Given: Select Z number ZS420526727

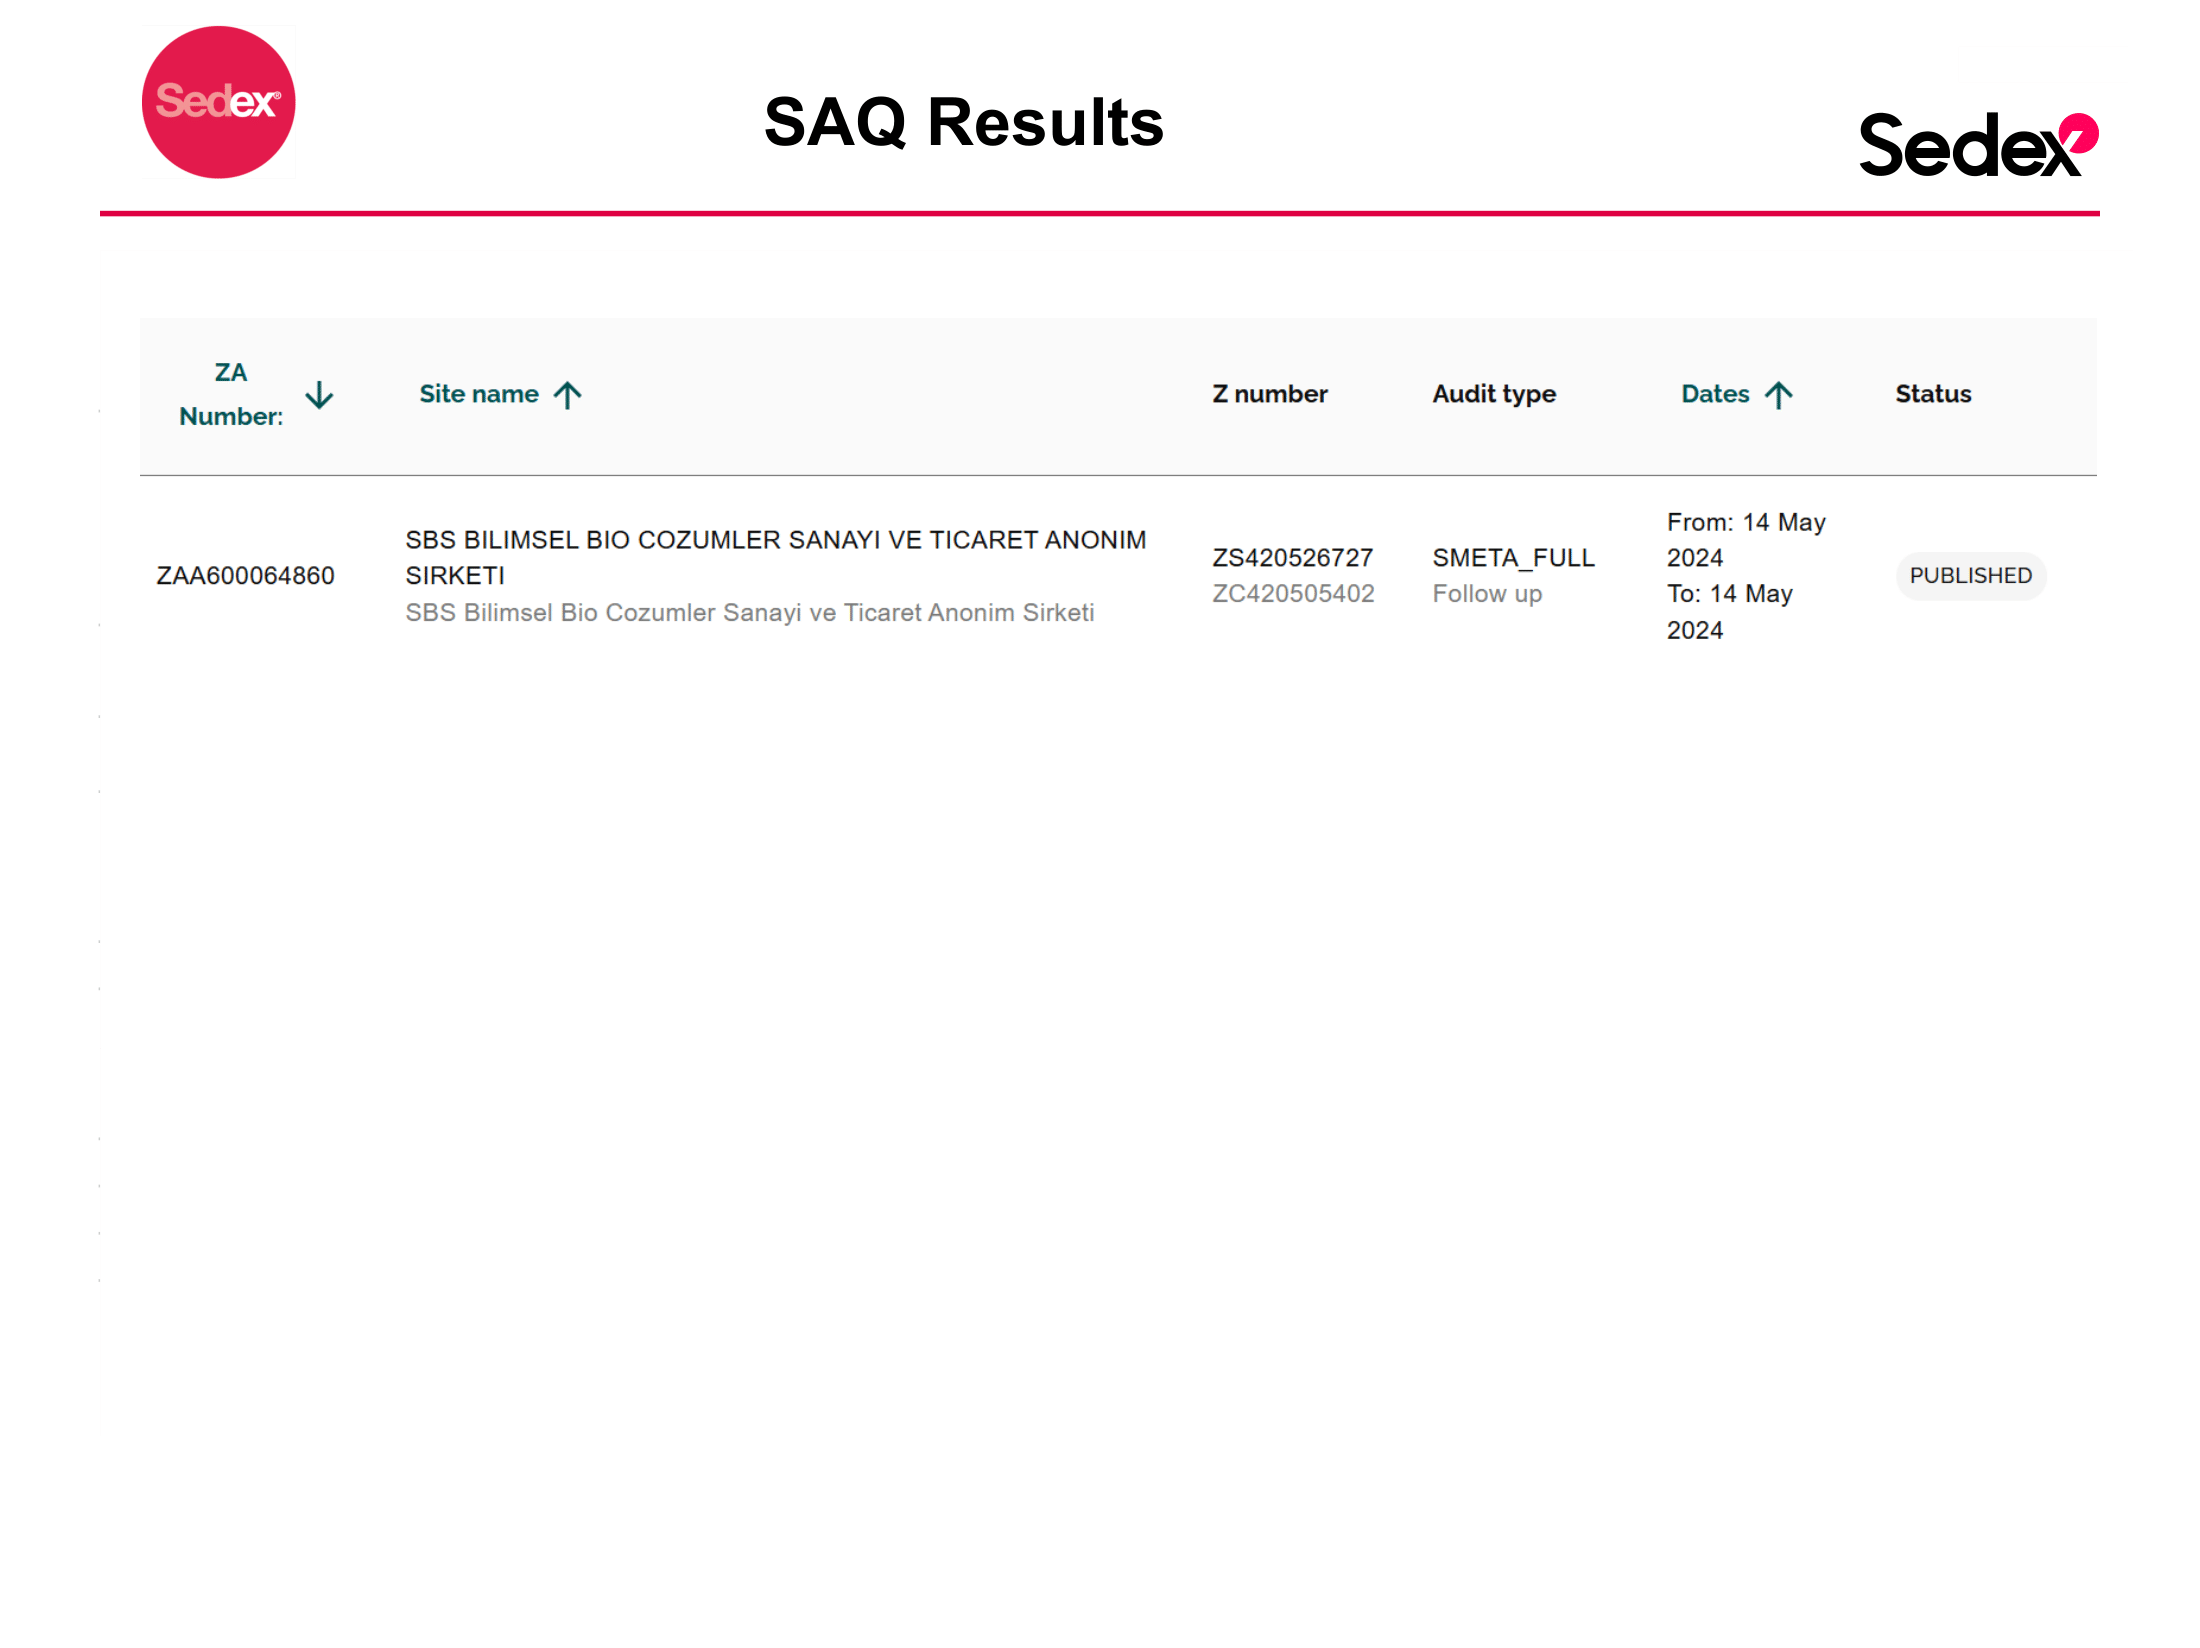Looking at the screenshot, I should point(1292,558).
